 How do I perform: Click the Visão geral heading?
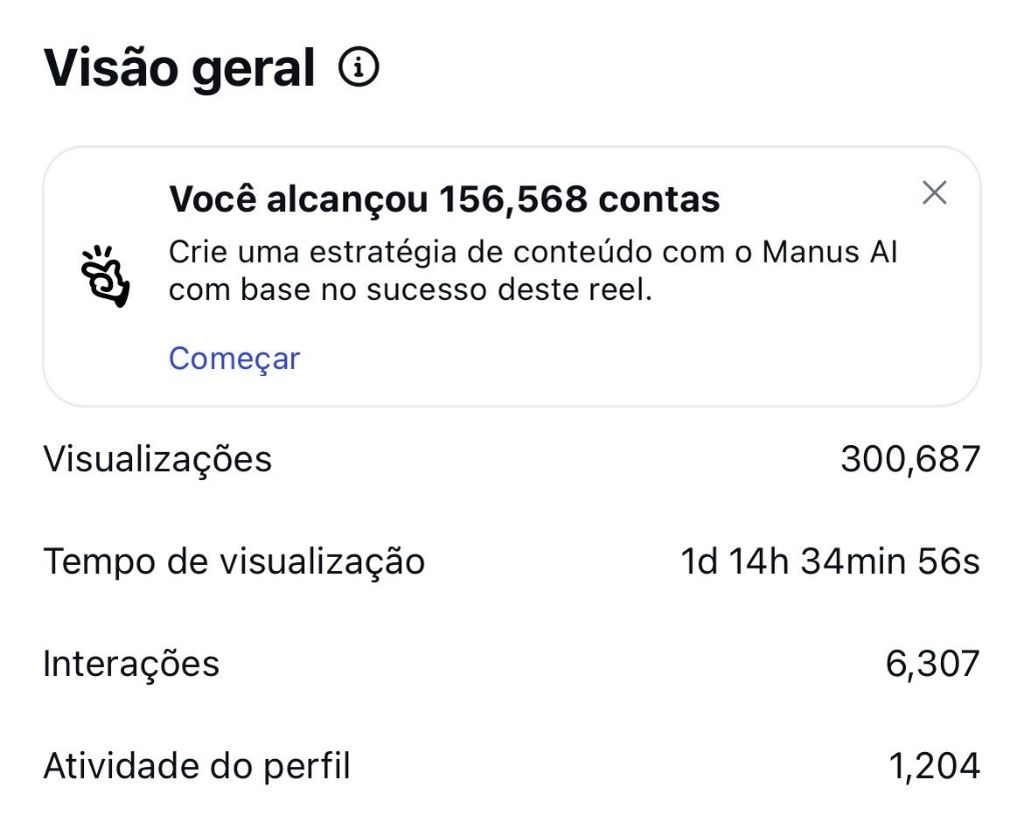coord(179,68)
